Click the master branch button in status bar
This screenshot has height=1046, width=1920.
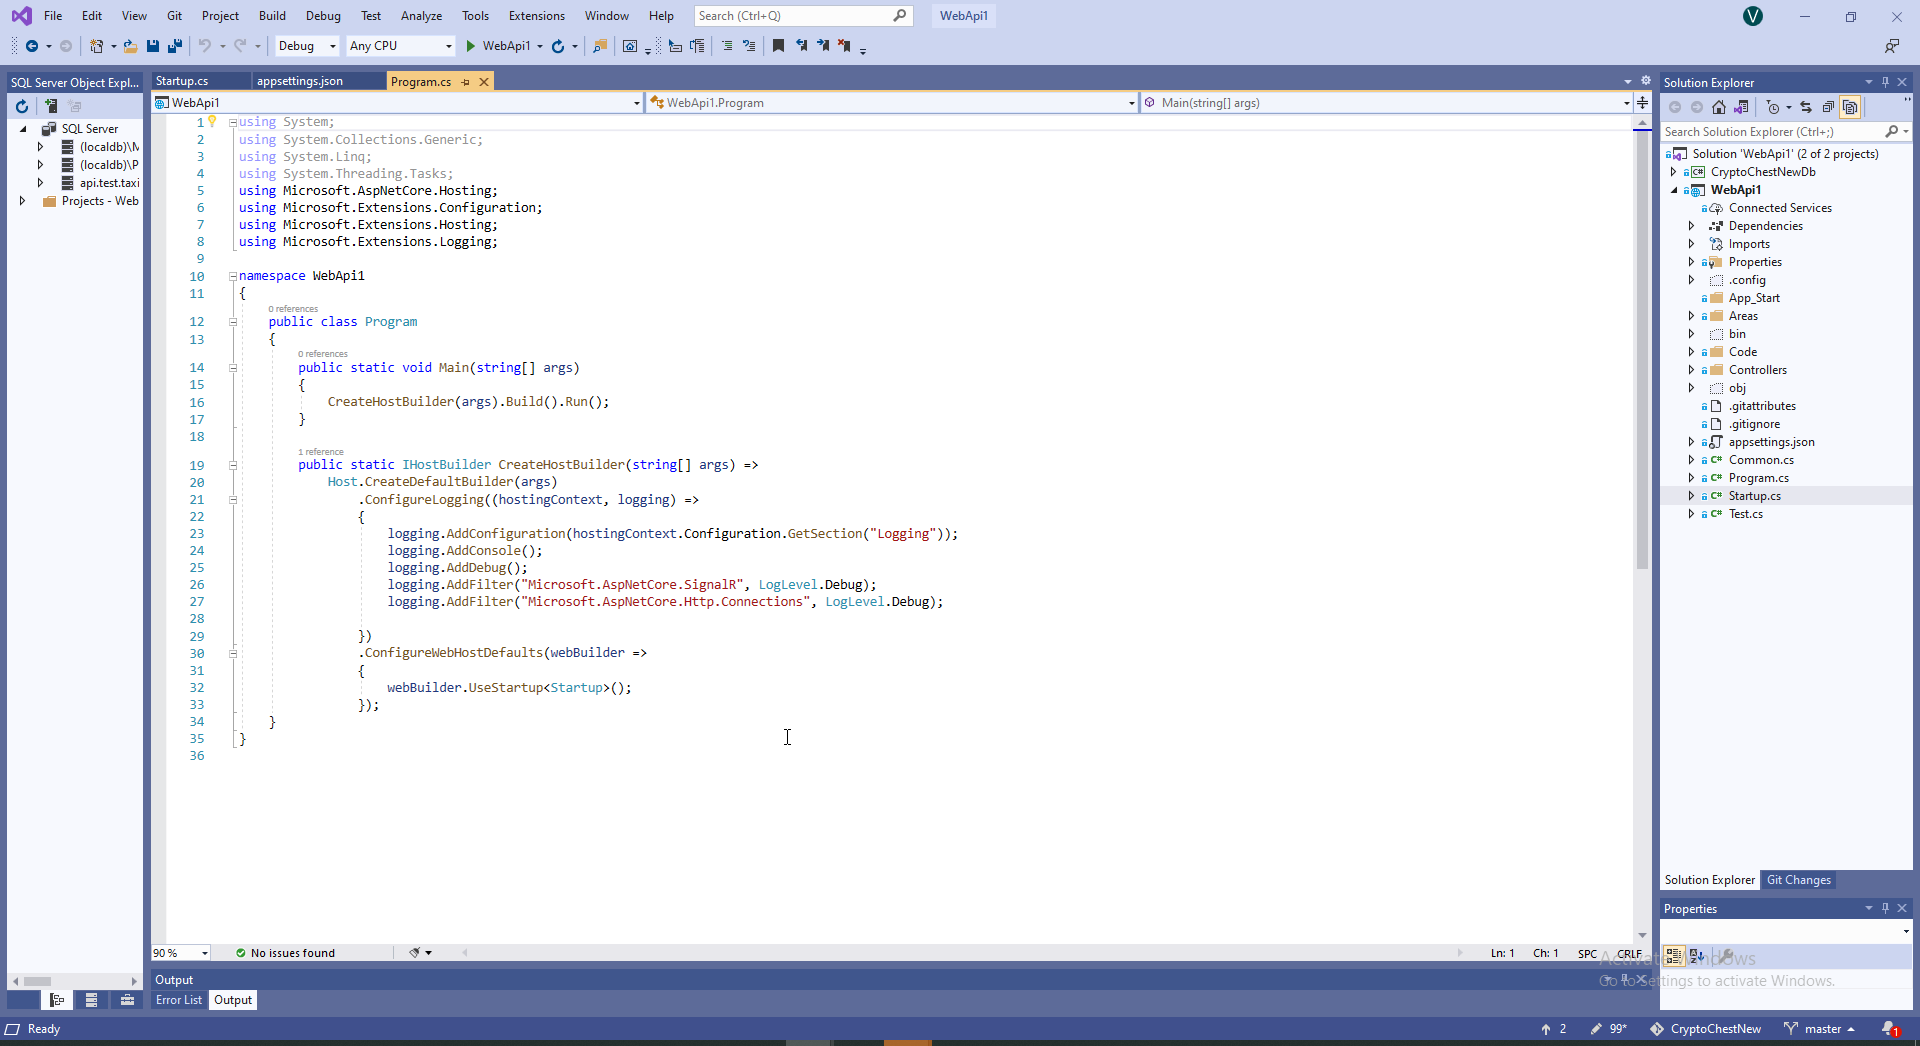coord(1821,1029)
